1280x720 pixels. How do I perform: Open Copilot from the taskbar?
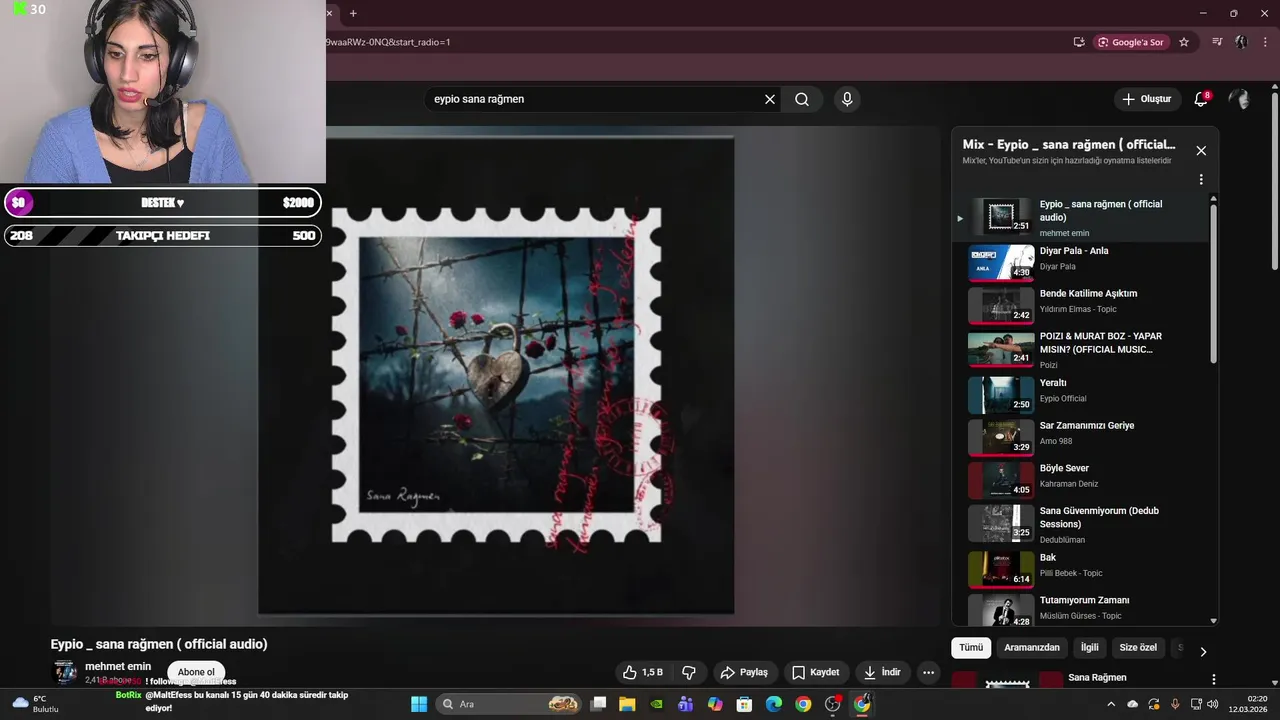click(715, 704)
